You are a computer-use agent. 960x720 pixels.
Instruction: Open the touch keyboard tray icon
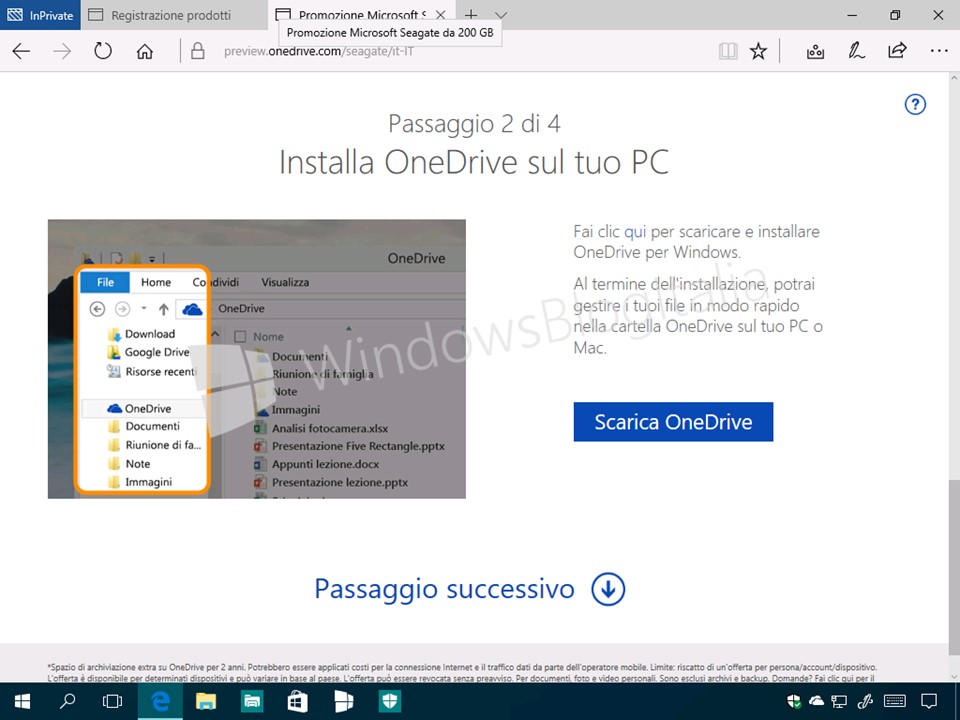(895, 702)
